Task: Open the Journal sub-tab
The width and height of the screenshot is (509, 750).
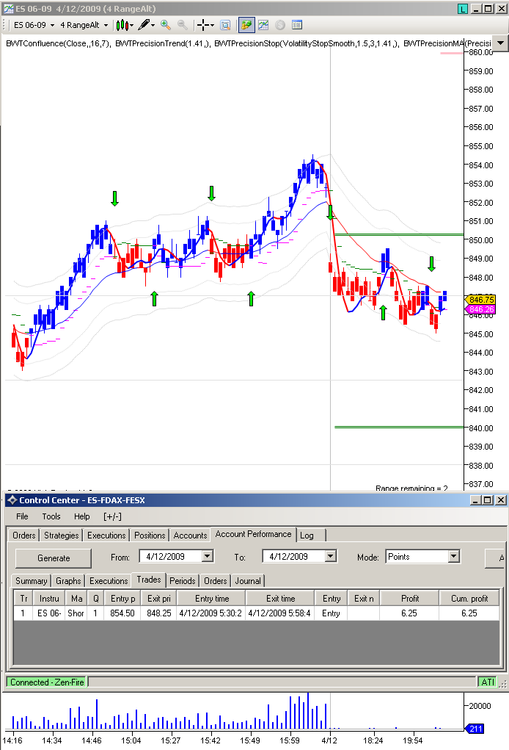Action: [x=248, y=581]
